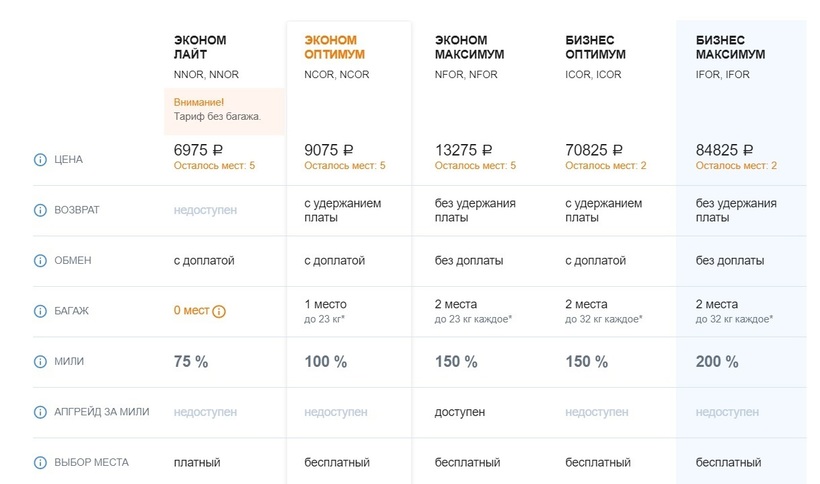
Task: Select the ЭКОНОМ ЛАЙТ fare column
Action: (200, 47)
